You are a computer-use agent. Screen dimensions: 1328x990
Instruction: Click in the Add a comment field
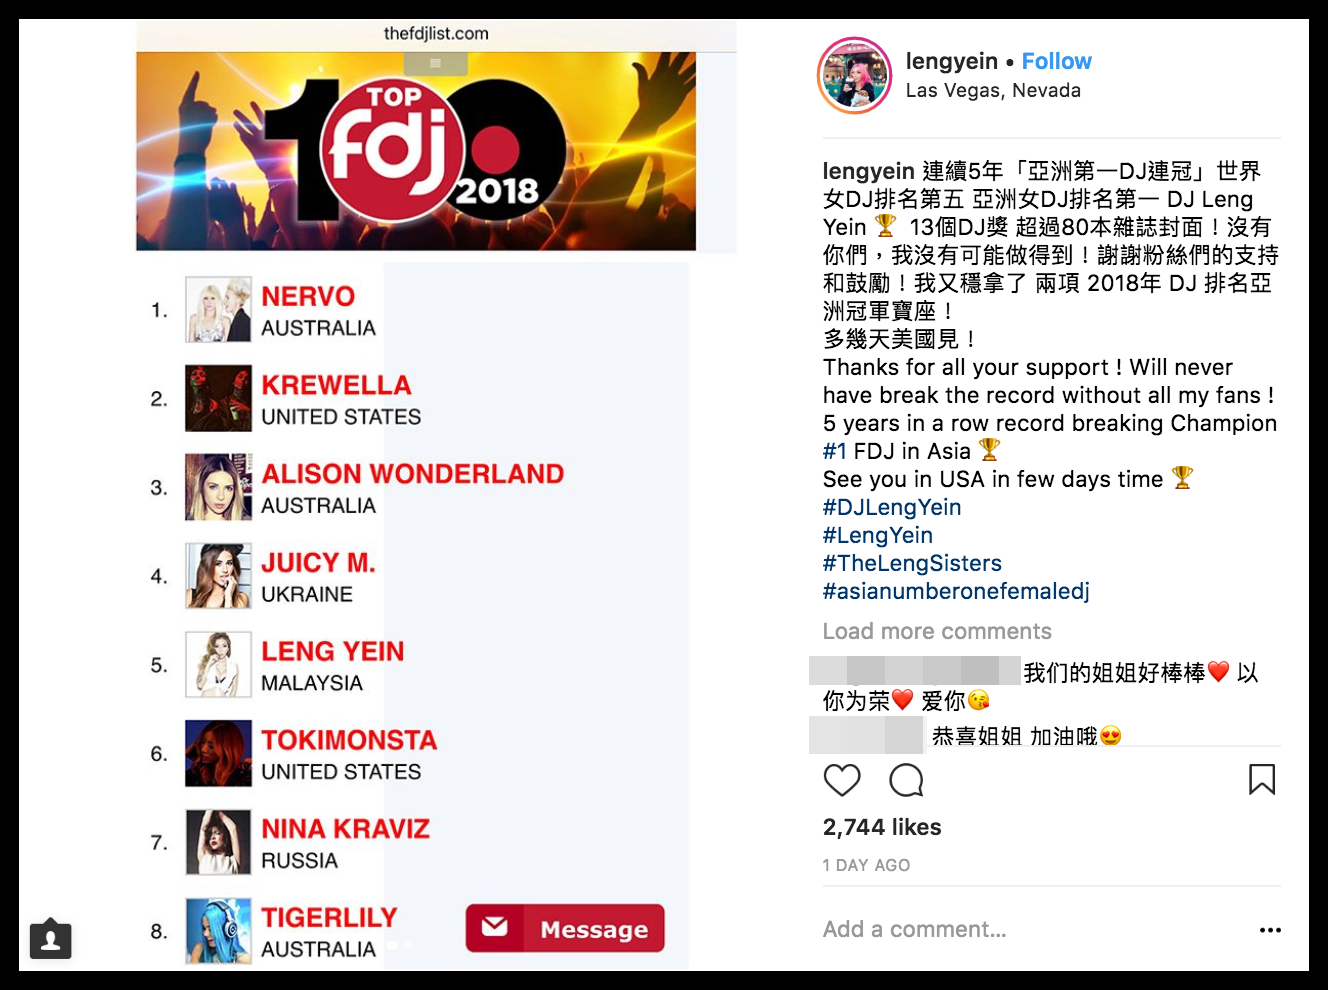point(1030,929)
